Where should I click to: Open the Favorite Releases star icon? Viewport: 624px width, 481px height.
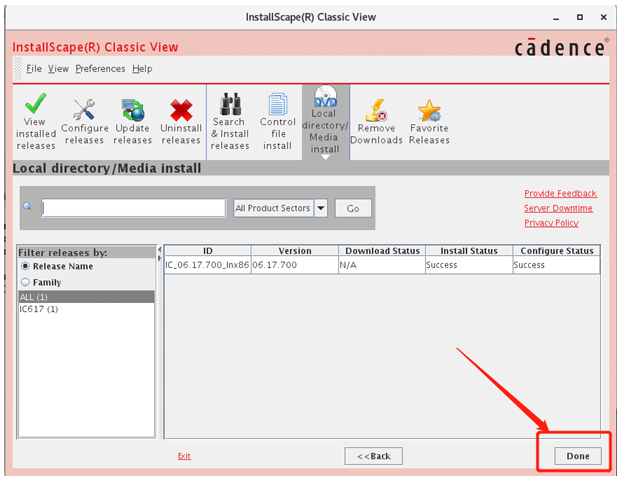[429, 119]
